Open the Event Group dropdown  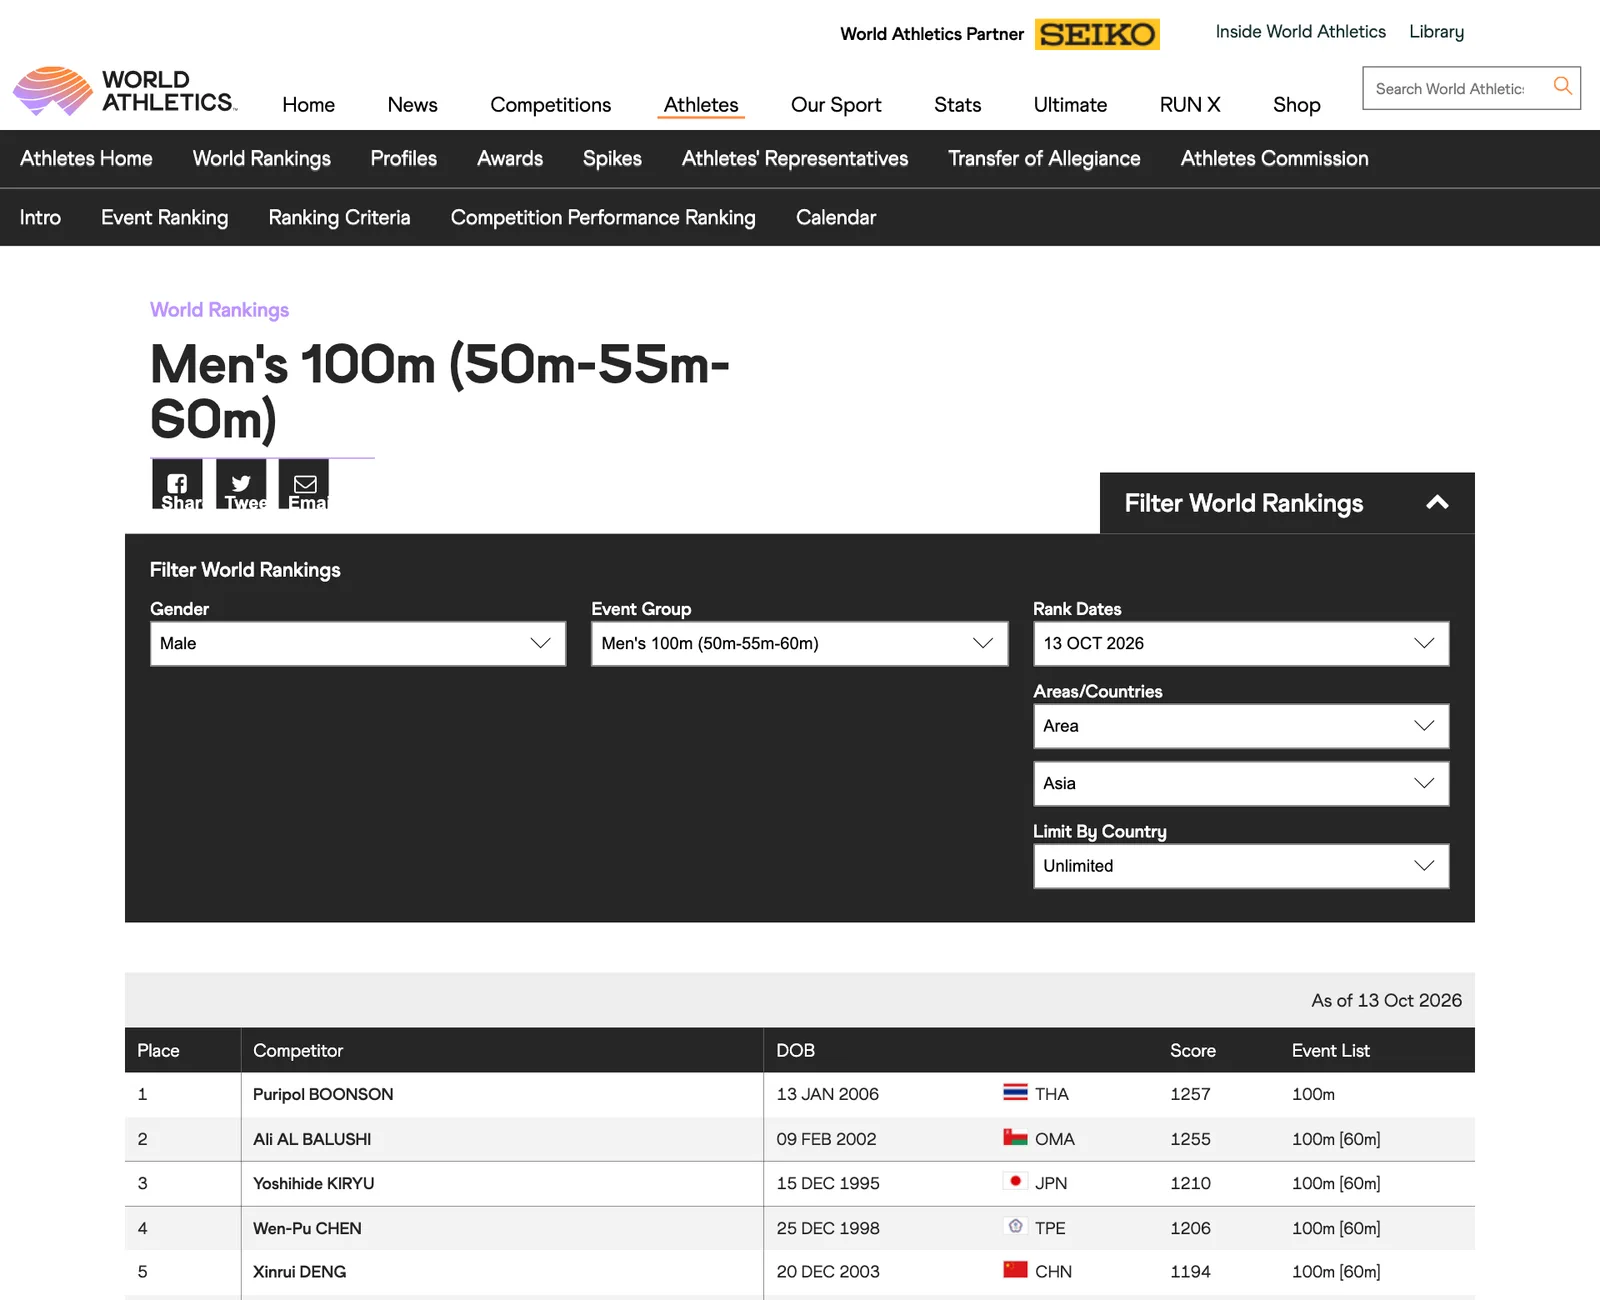[x=799, y=644]
